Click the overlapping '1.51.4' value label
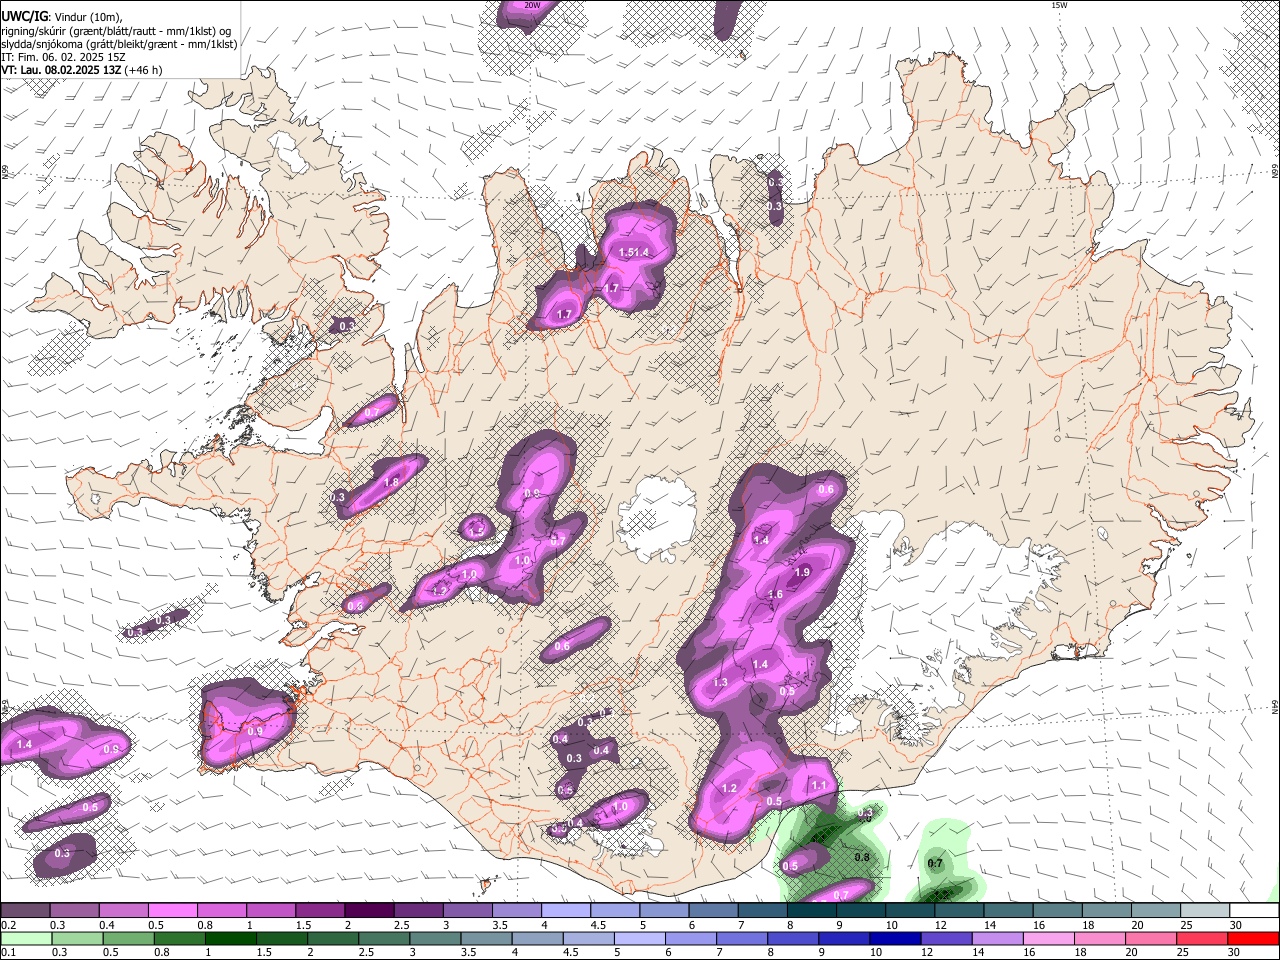 (634, 253)
